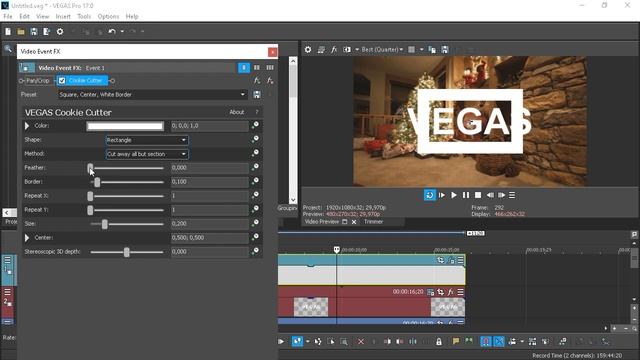Click FX panel vertical scrollbar down arrow
This screenshot has height=360, width=640.
click(293, 200)
